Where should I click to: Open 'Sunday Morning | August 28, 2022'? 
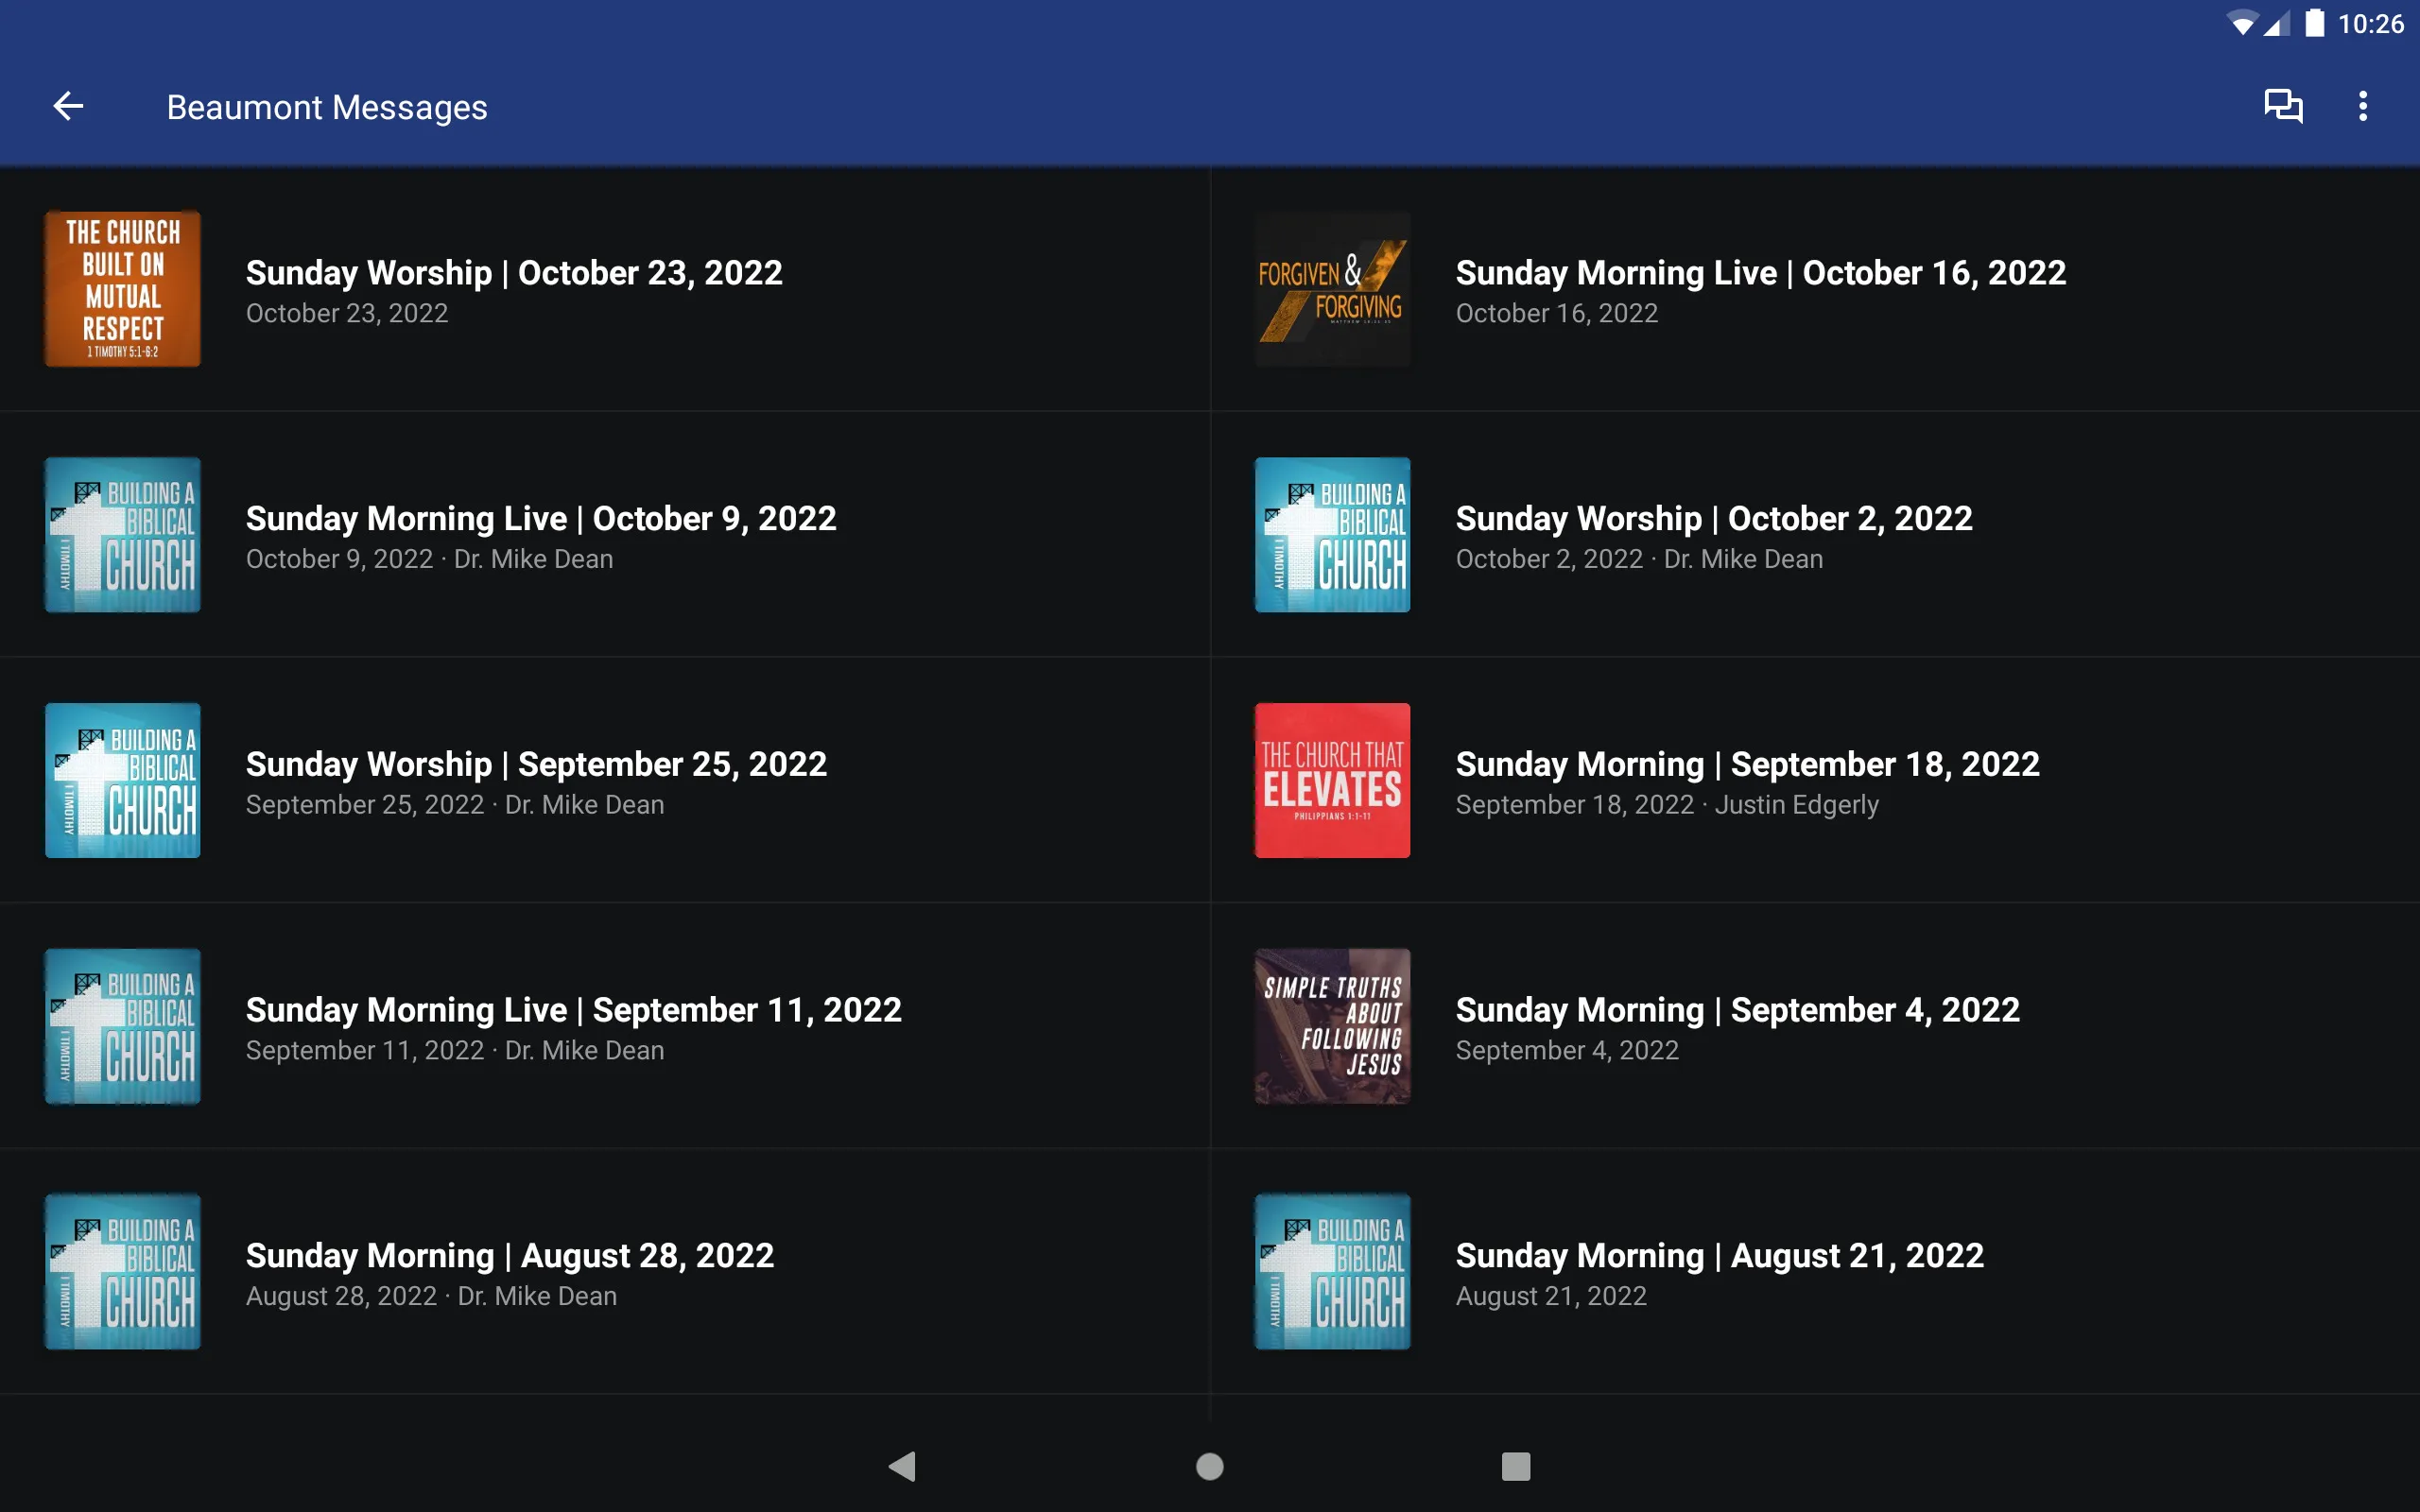(x=605, y=1272)
